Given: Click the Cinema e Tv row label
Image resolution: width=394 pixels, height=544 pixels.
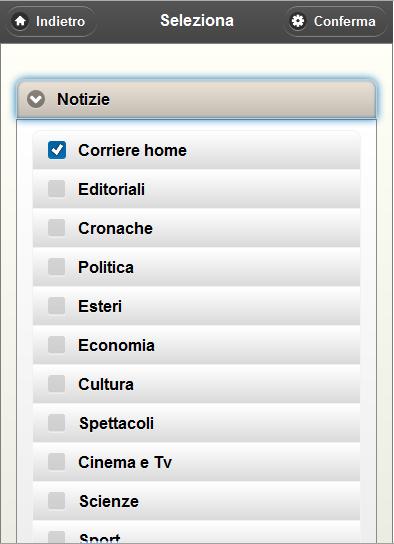Looking at the screenshot, I should click(125, 462).
